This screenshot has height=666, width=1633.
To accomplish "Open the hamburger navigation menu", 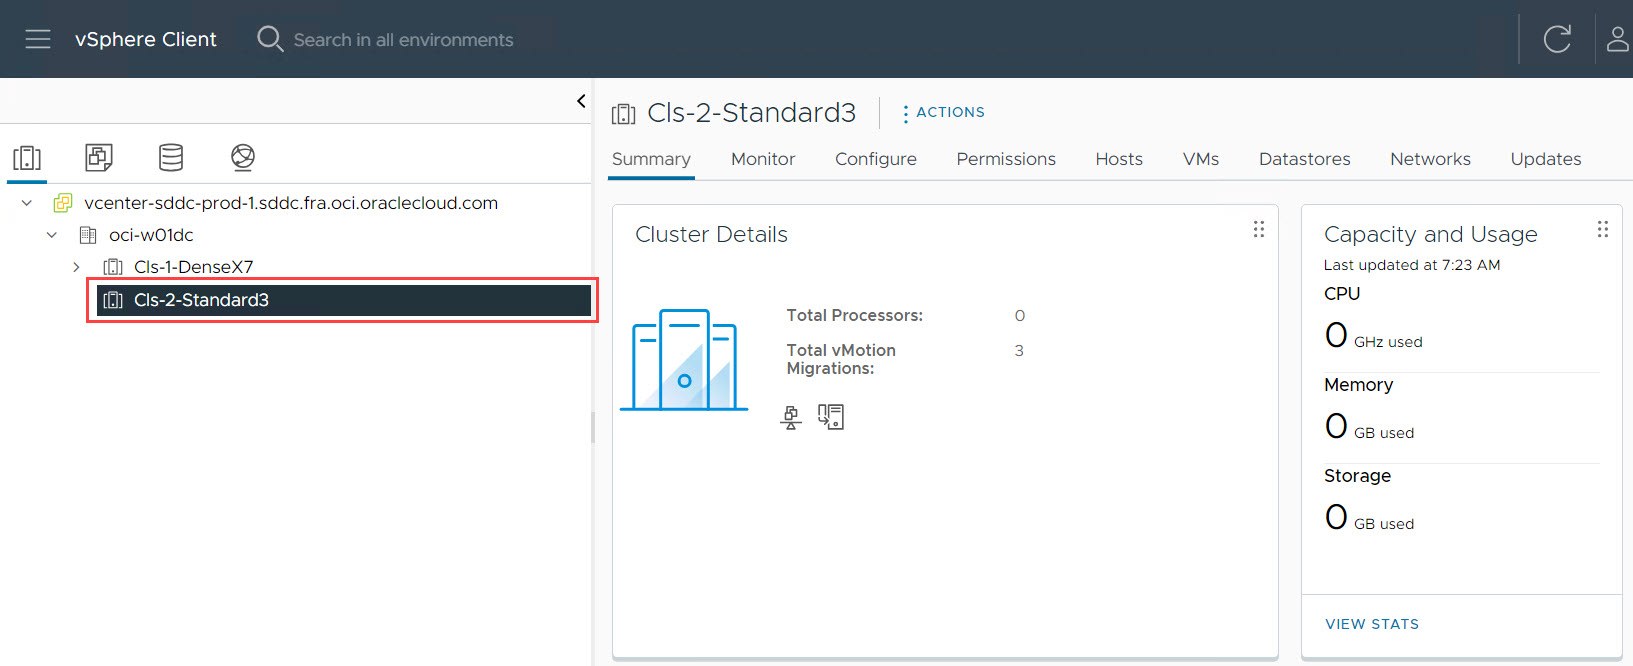I will click(x=38, y=39).
